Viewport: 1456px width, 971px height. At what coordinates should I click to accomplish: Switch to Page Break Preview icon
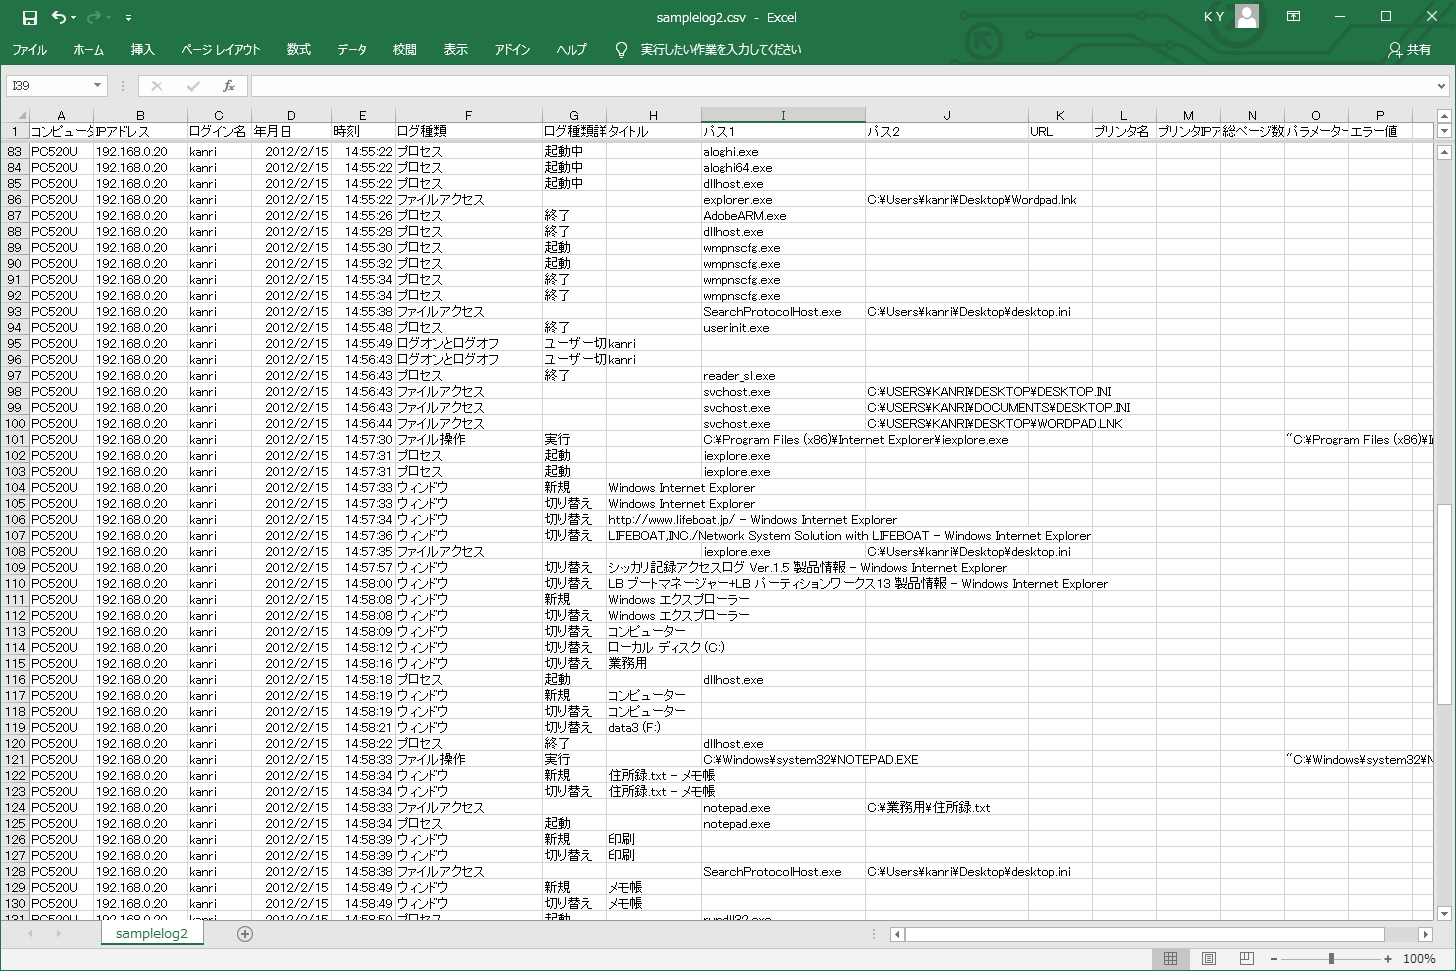1246,958
